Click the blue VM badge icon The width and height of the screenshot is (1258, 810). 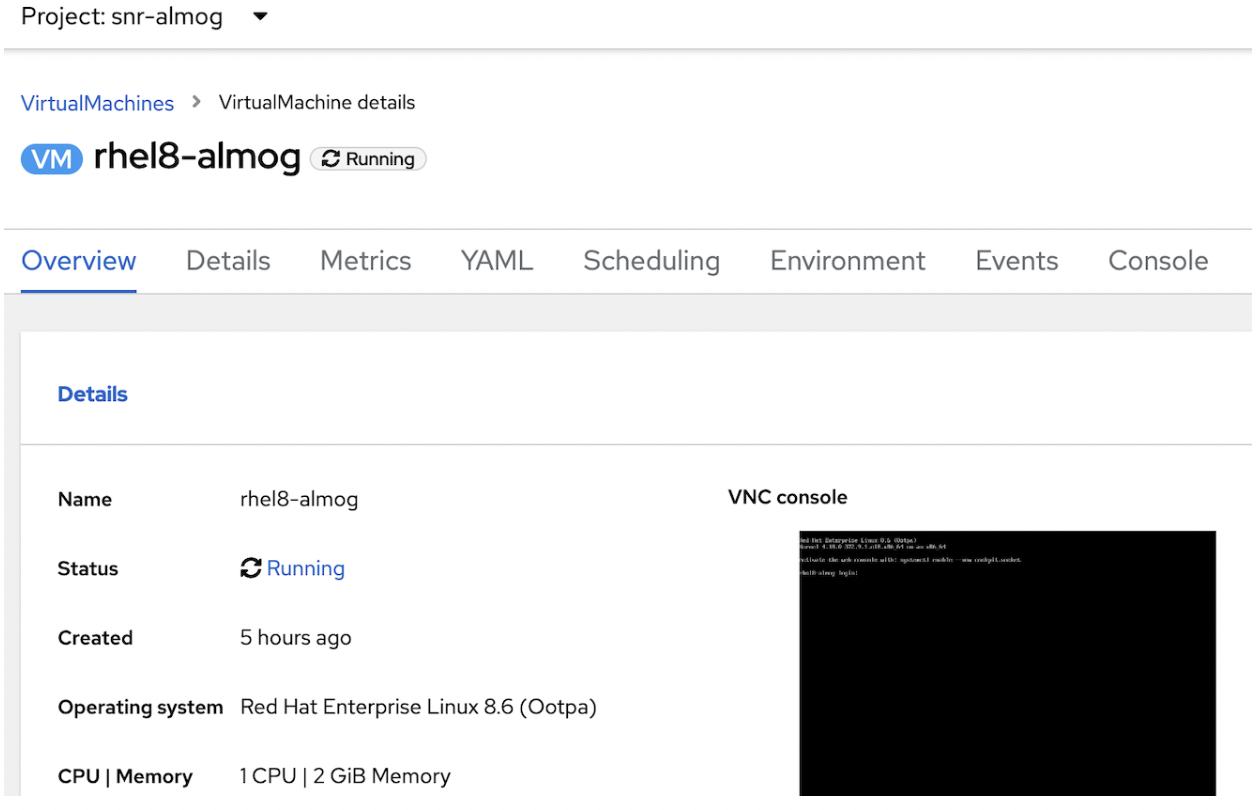[x=51, y=159]
